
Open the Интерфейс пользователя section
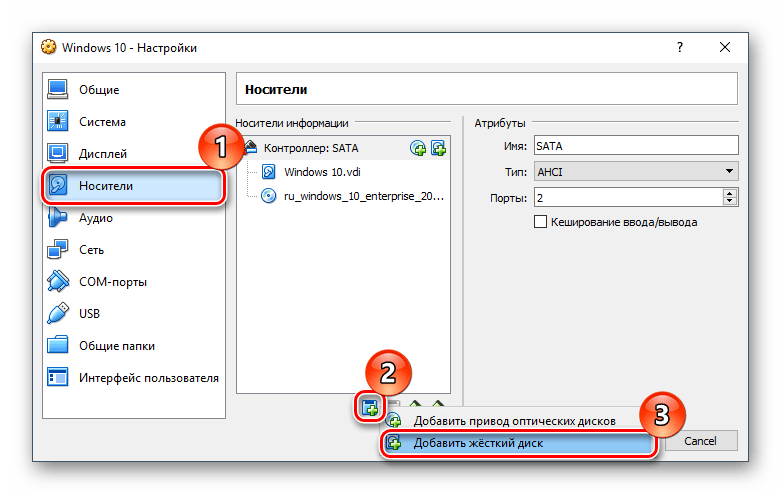(x=133, y=377)
